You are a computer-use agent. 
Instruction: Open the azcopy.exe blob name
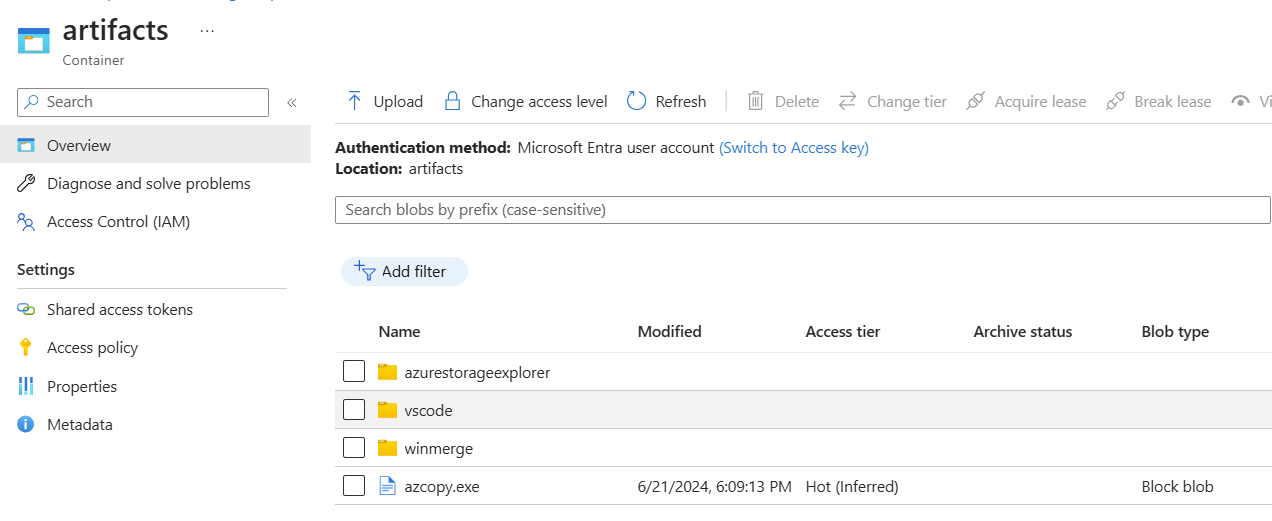point(442,487)
